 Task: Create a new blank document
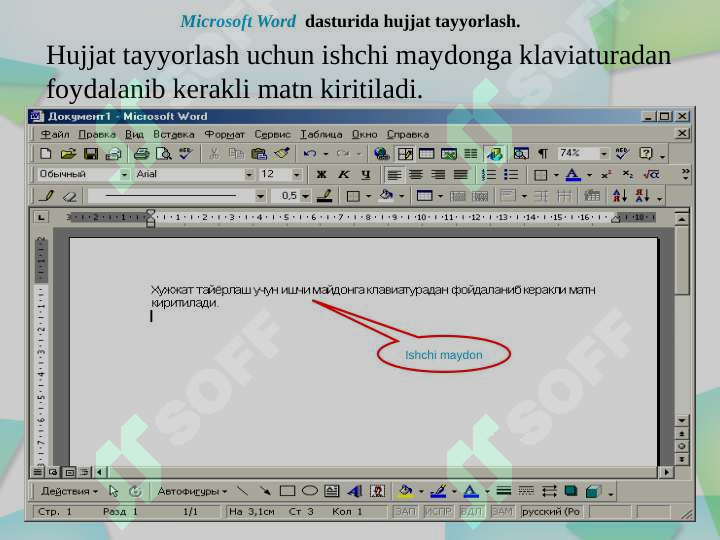(45, 153)
